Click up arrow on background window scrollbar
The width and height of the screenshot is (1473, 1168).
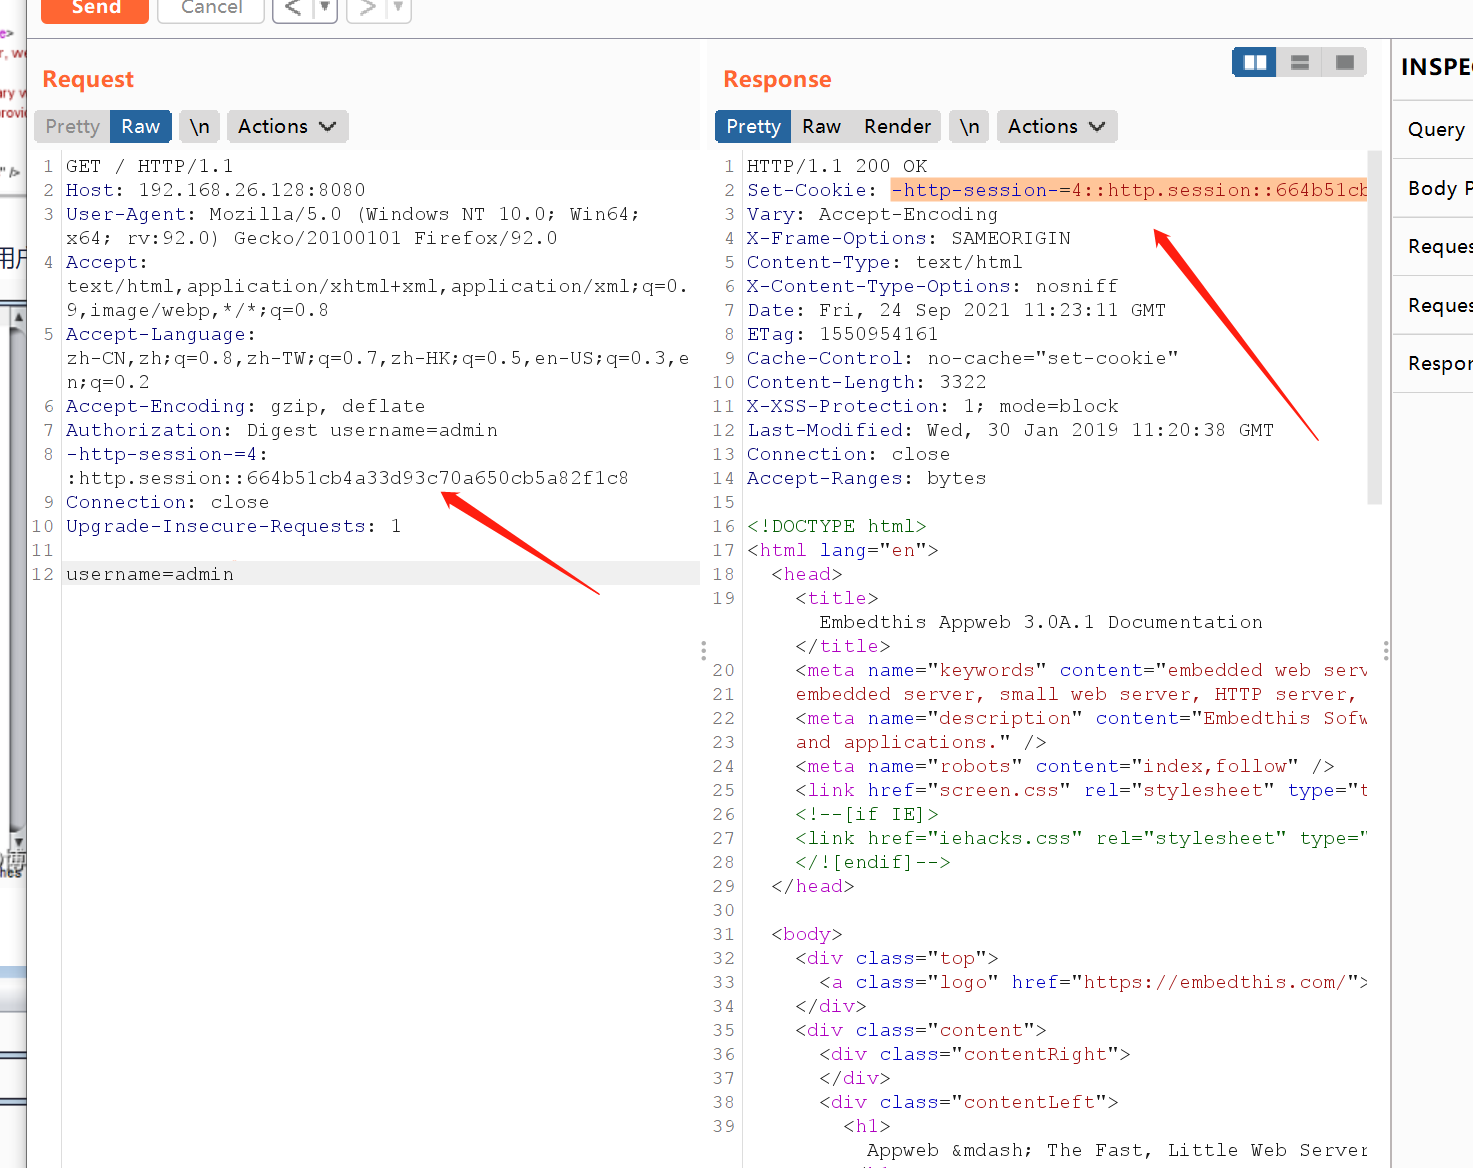18,317
